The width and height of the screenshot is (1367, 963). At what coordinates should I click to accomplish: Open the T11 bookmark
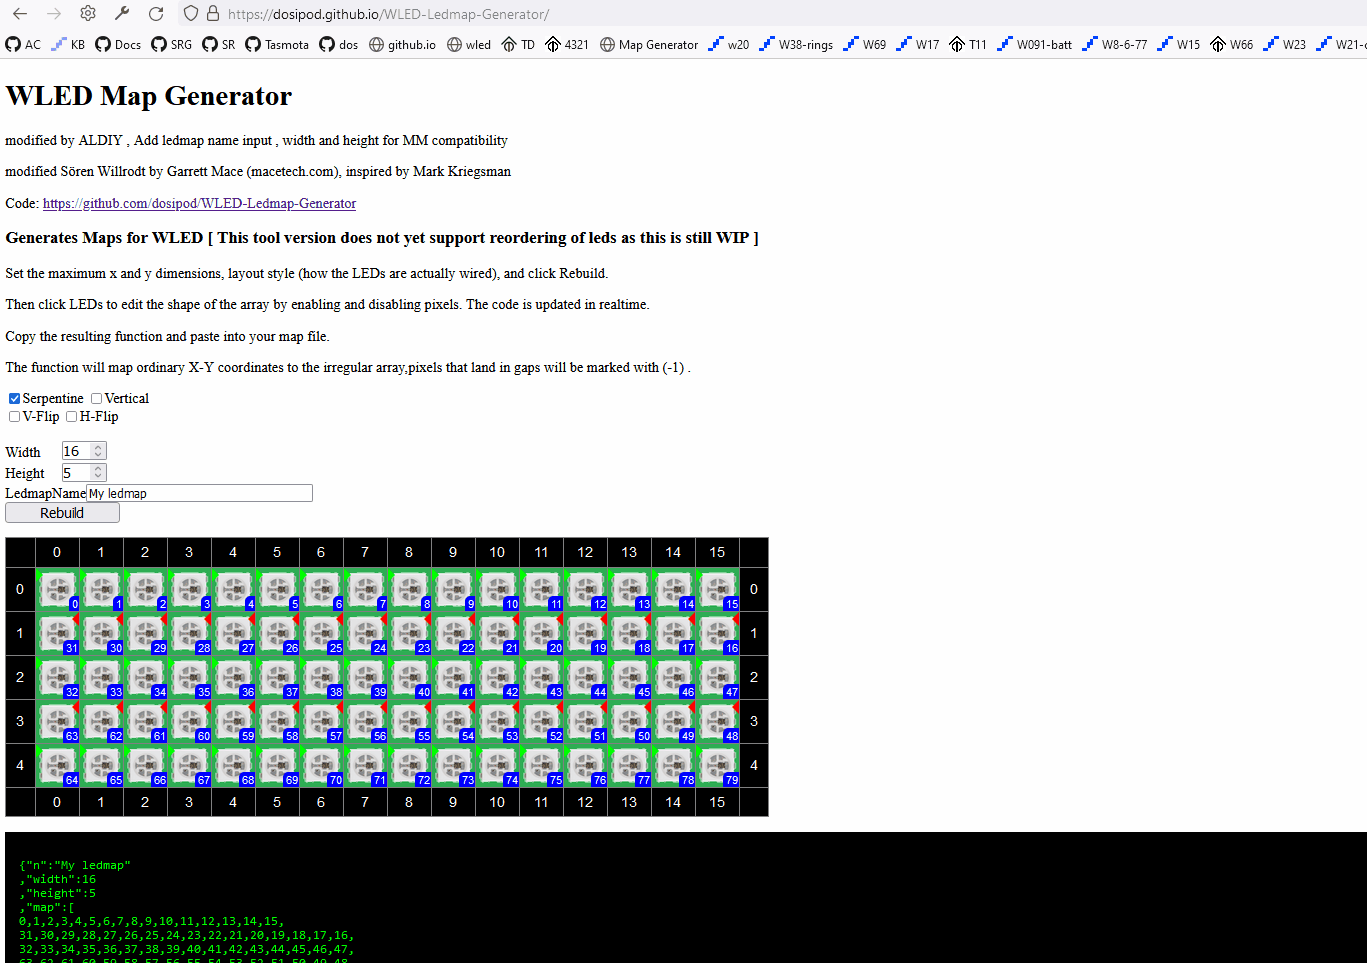point(968,44)
